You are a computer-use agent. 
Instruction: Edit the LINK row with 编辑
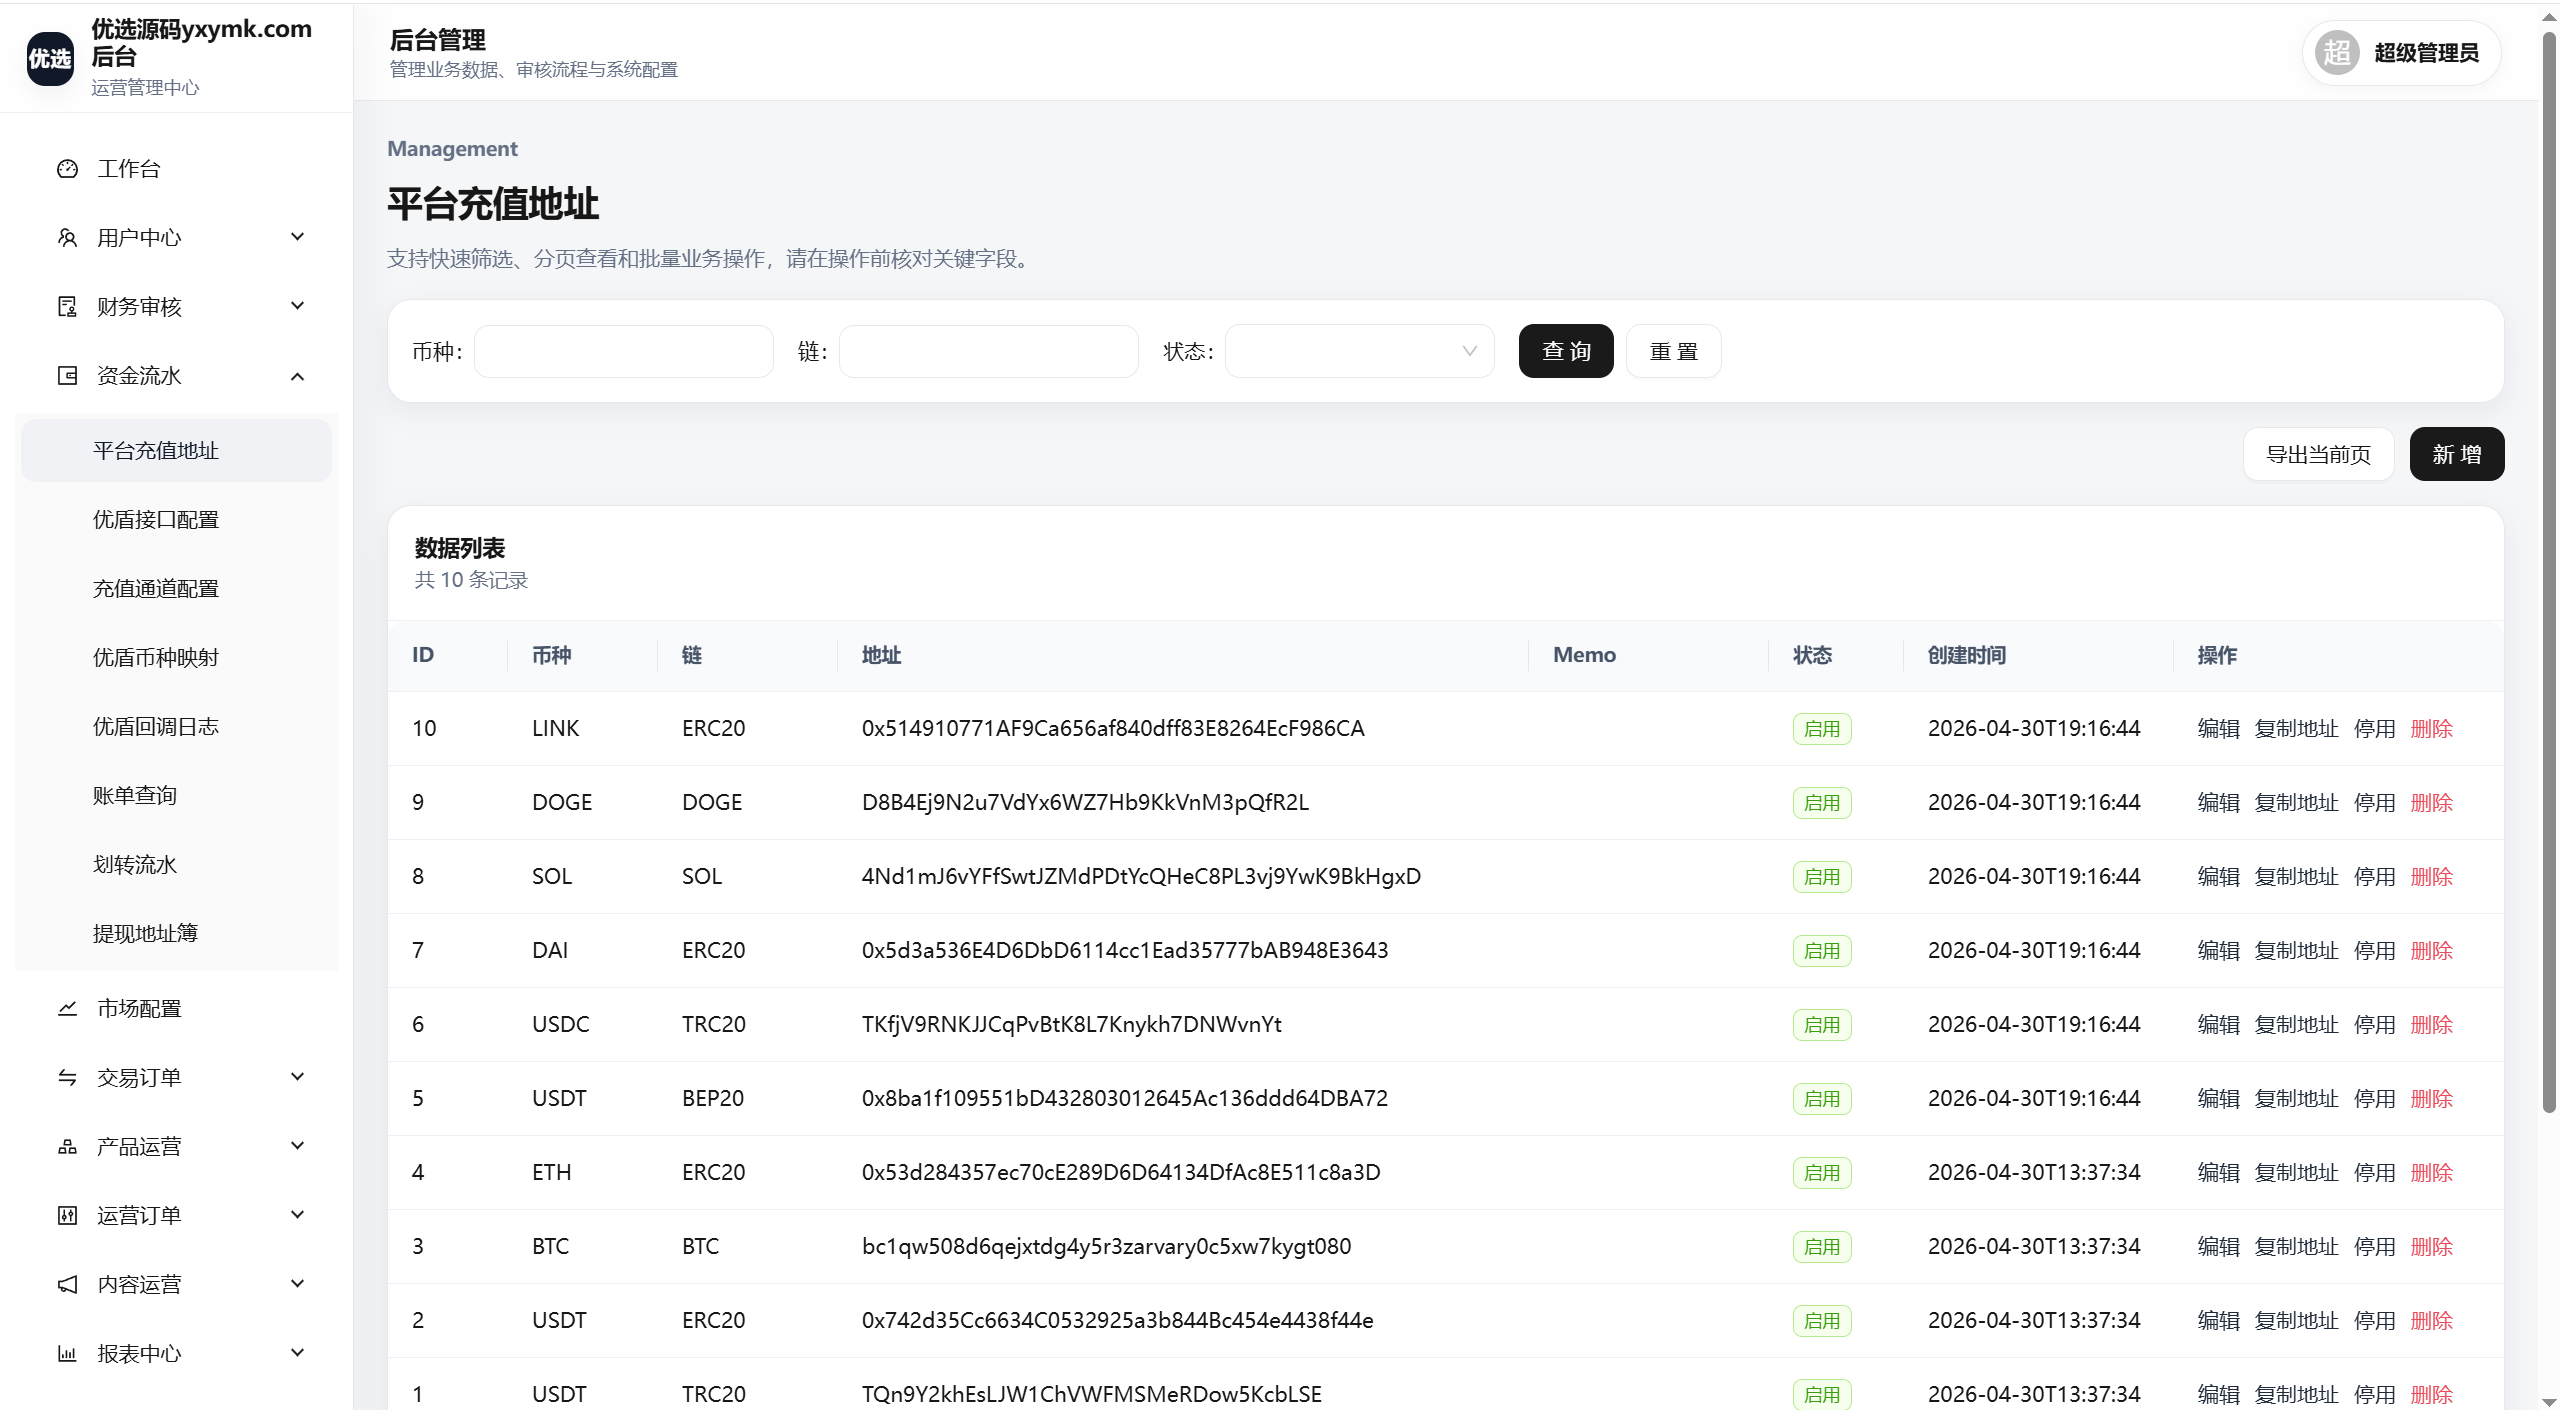(x=2218, y=729)
